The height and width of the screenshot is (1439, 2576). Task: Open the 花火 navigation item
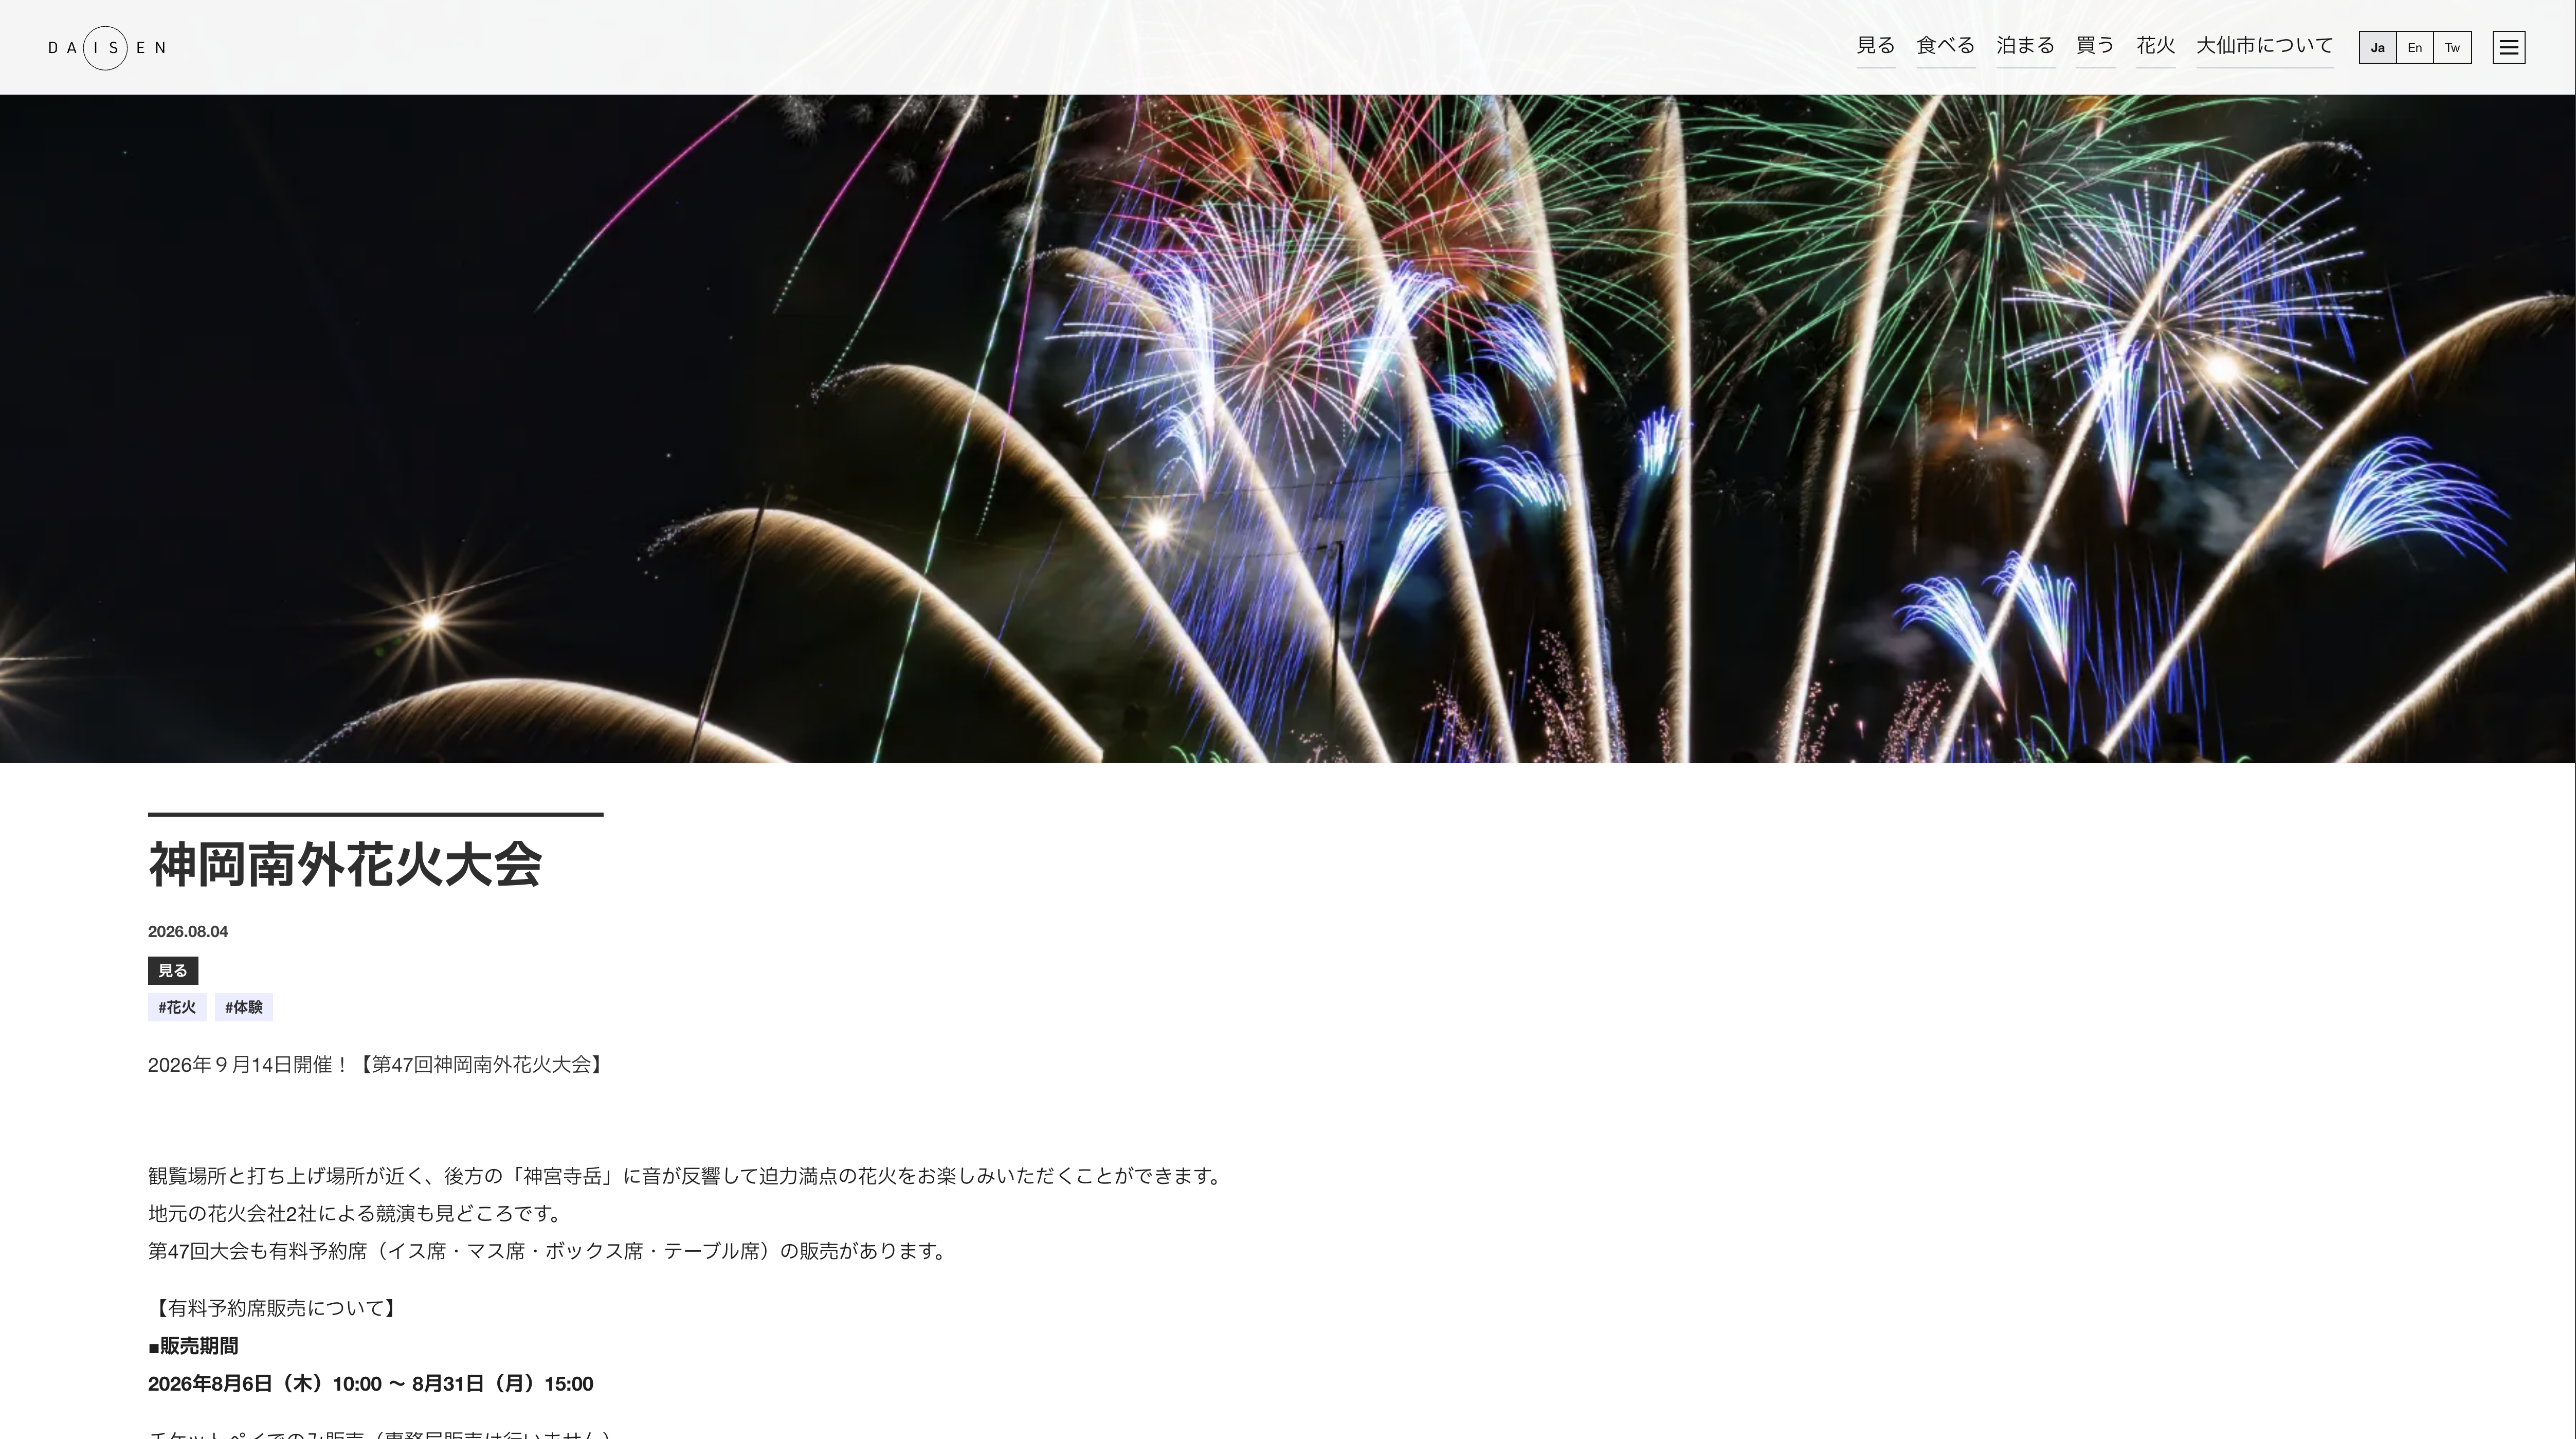point(2155,46)
